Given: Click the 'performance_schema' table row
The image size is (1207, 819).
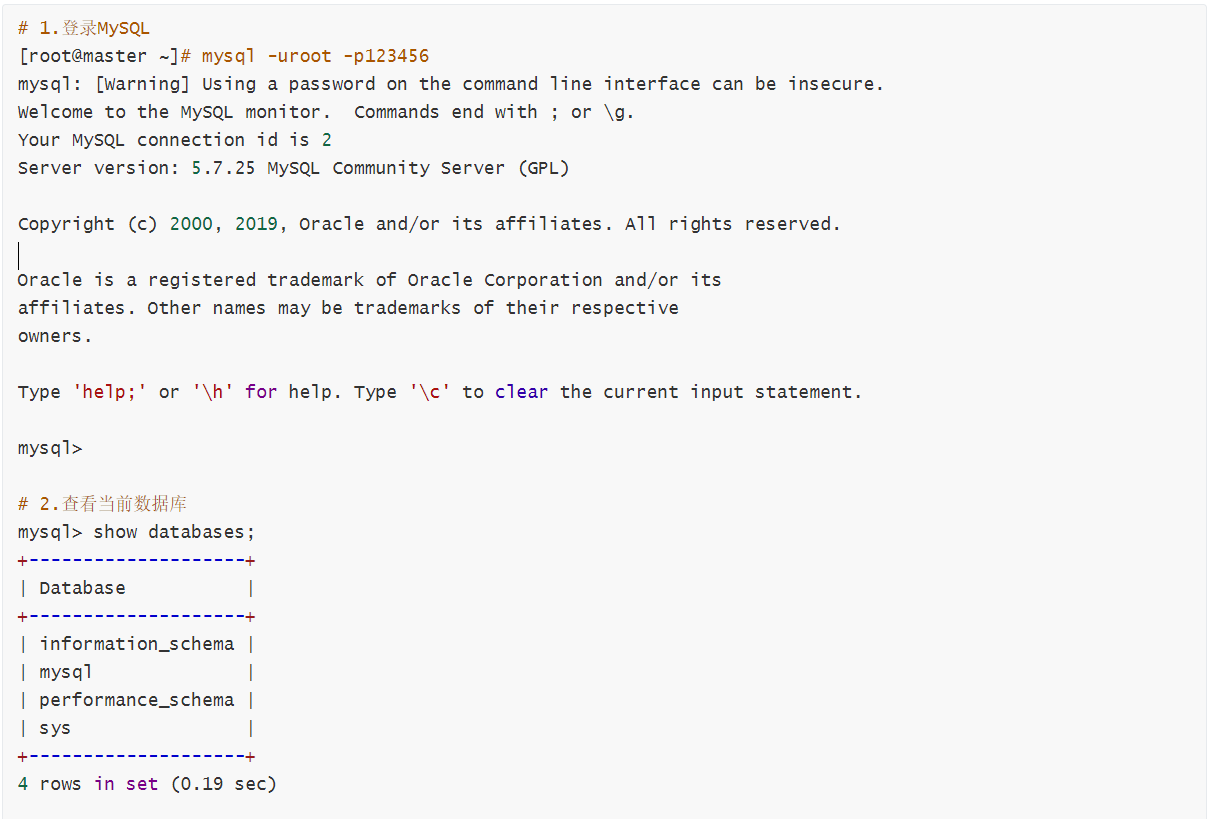Looking at the screenshot, I should click(136, 700).
